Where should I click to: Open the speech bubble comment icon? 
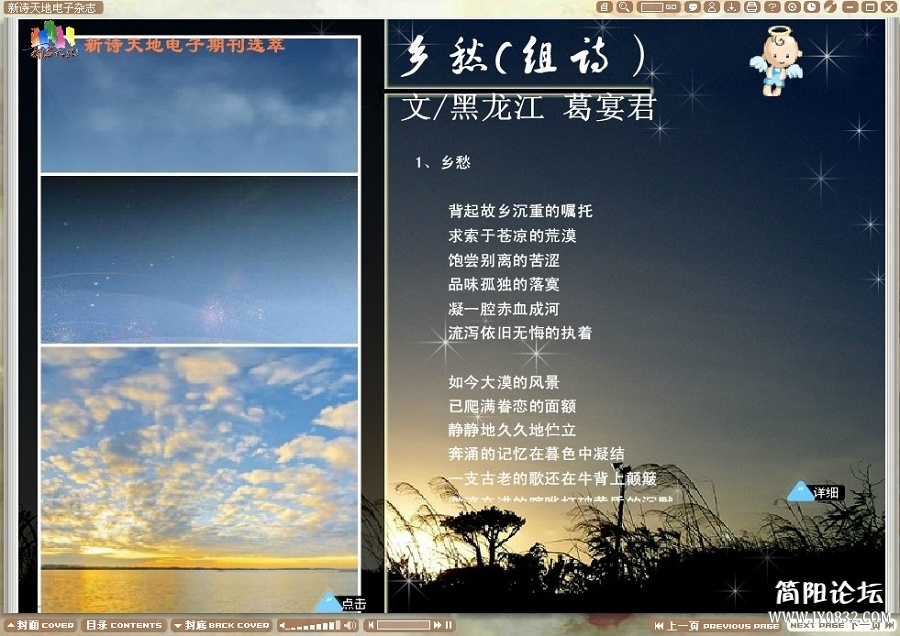click(693, 7)
